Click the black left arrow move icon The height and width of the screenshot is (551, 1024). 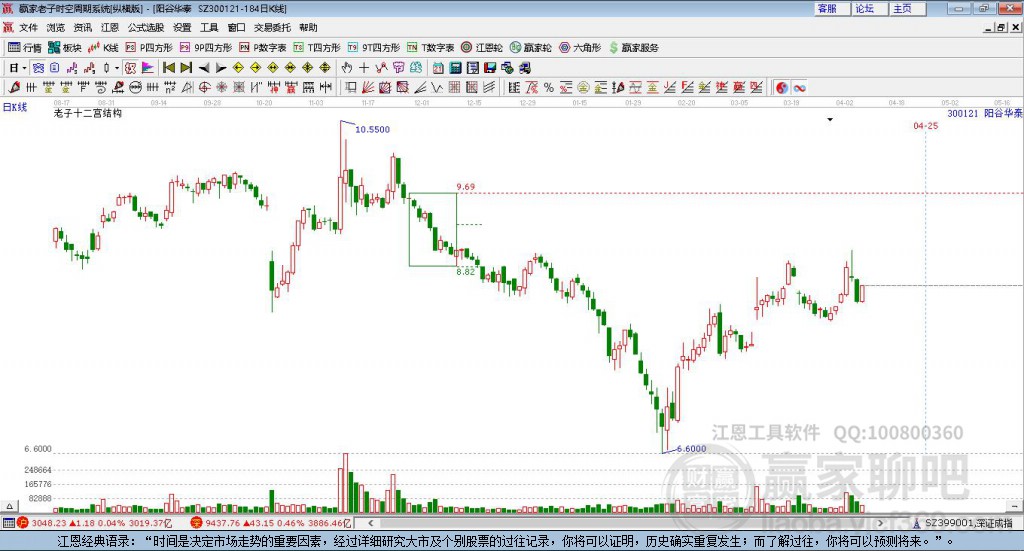[204, 68]
